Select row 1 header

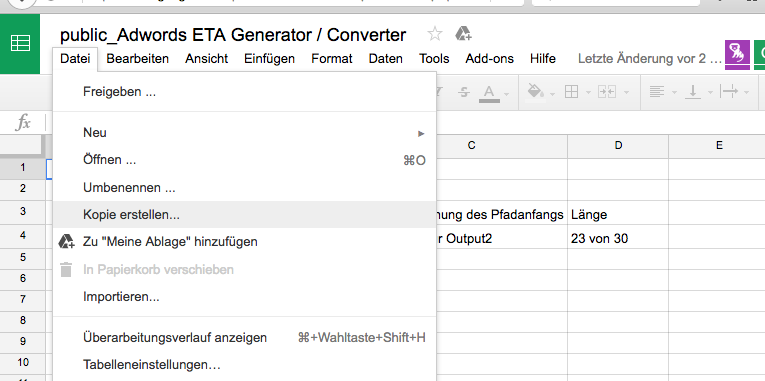pos(22,168)
